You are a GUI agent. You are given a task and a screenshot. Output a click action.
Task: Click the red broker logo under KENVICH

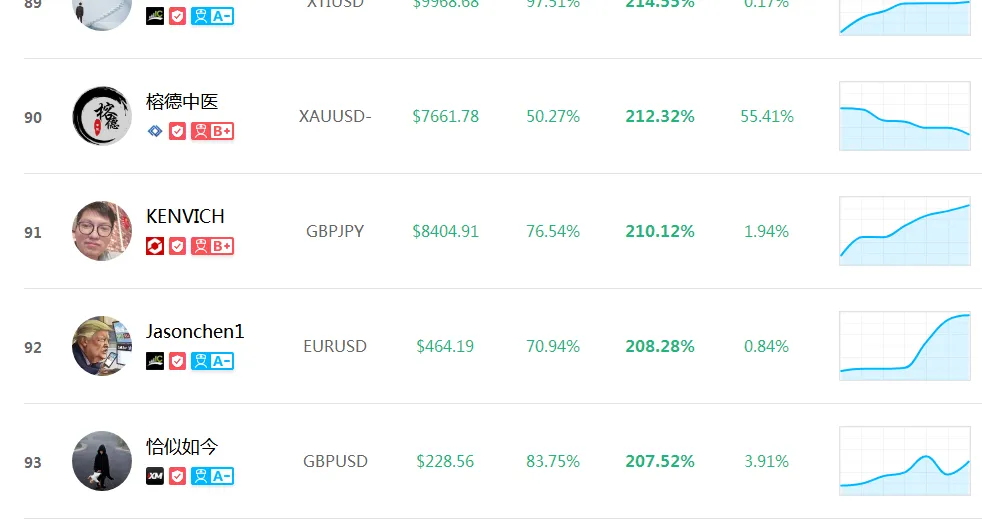pos(155,246)
